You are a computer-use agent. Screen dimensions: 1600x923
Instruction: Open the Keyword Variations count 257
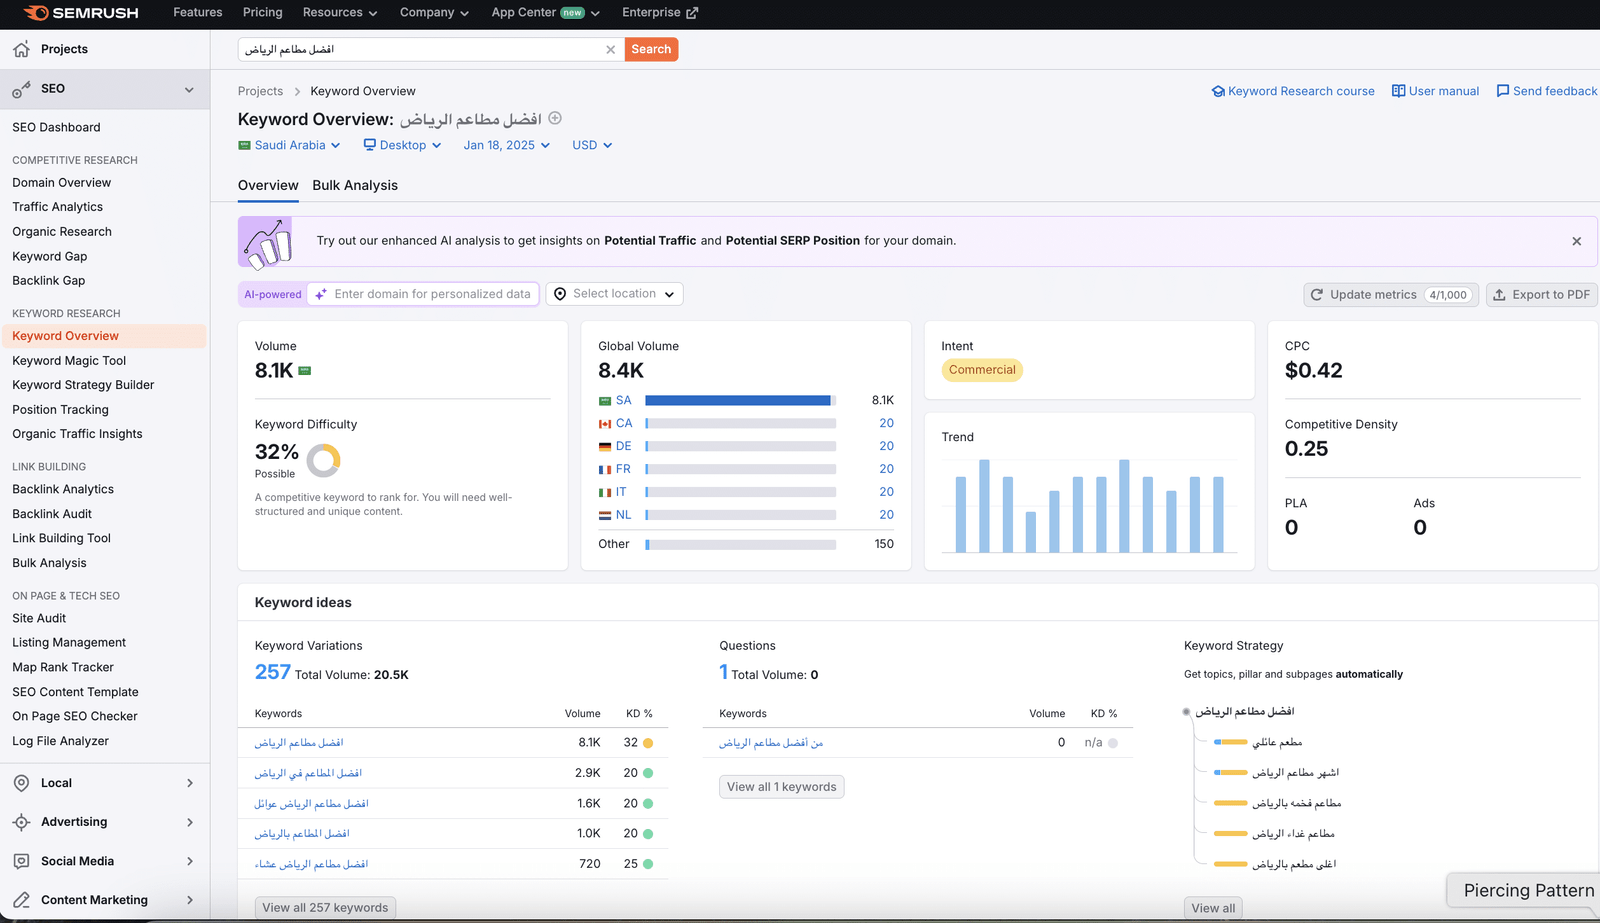[x=273, y=672]
